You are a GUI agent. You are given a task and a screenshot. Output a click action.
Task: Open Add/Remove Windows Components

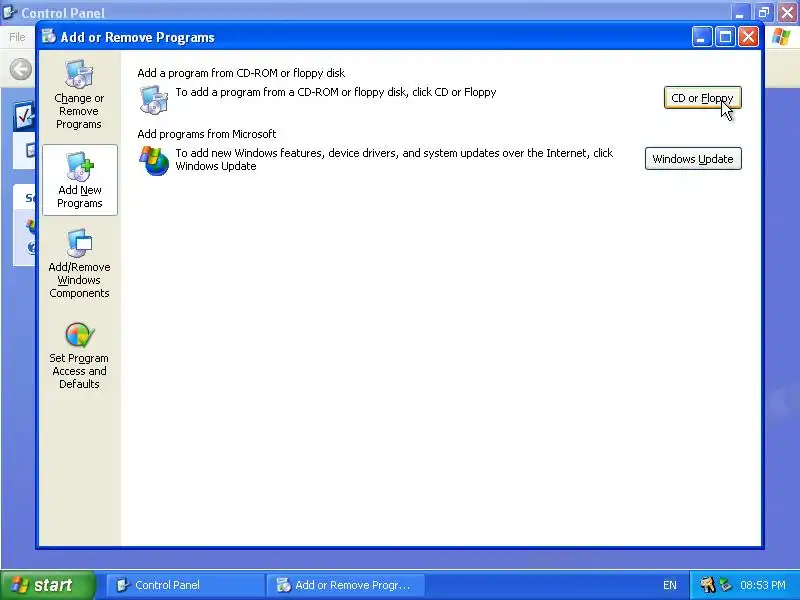point(79,264)
